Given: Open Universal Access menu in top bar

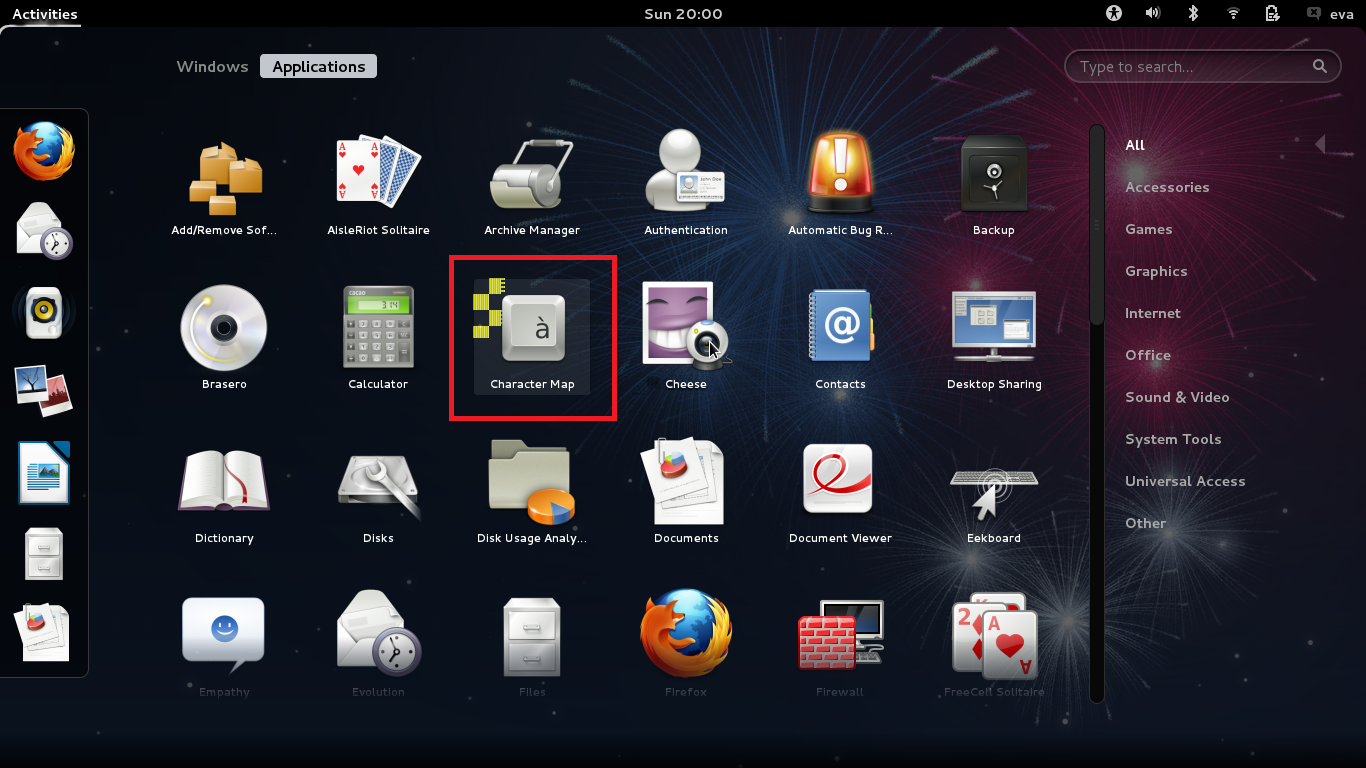Looking at the screenshot, I should click(x=1114, y=13).
